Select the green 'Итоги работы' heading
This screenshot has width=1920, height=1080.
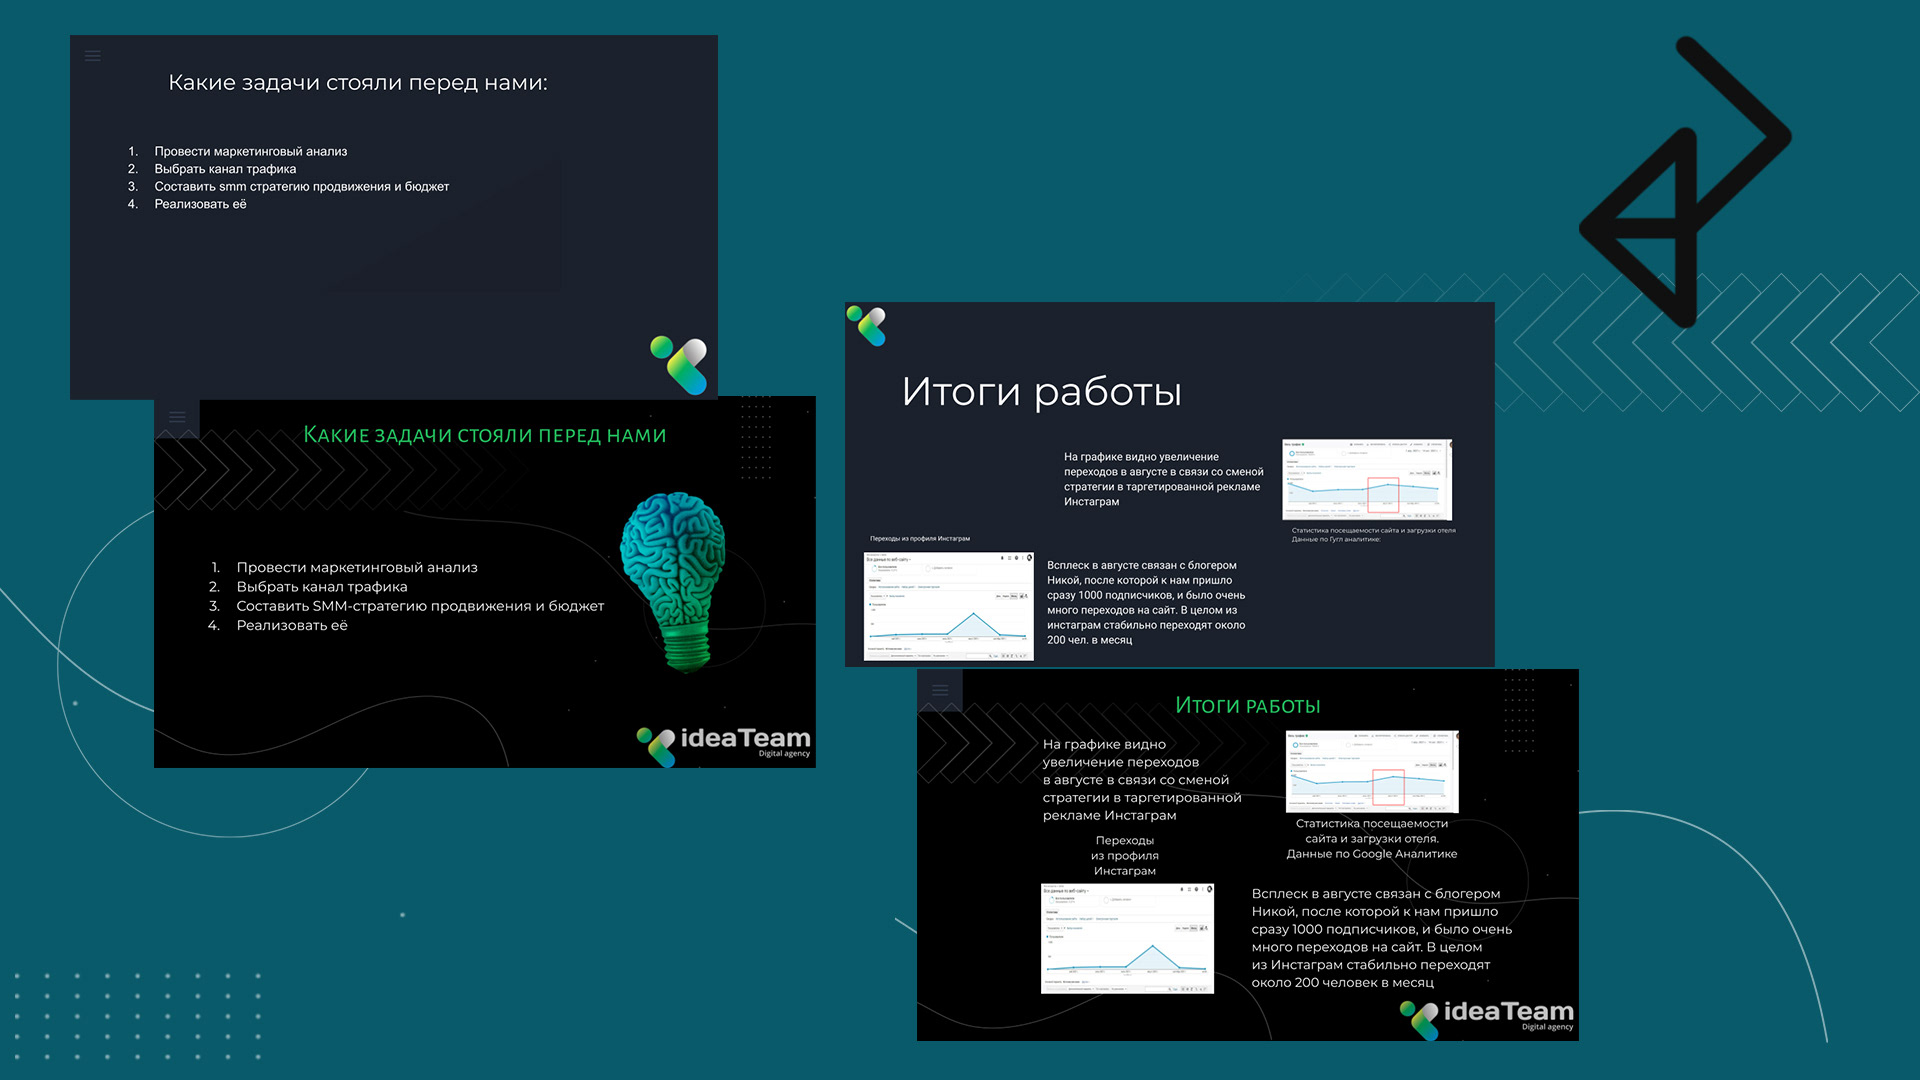click(x=1247, y=705)
